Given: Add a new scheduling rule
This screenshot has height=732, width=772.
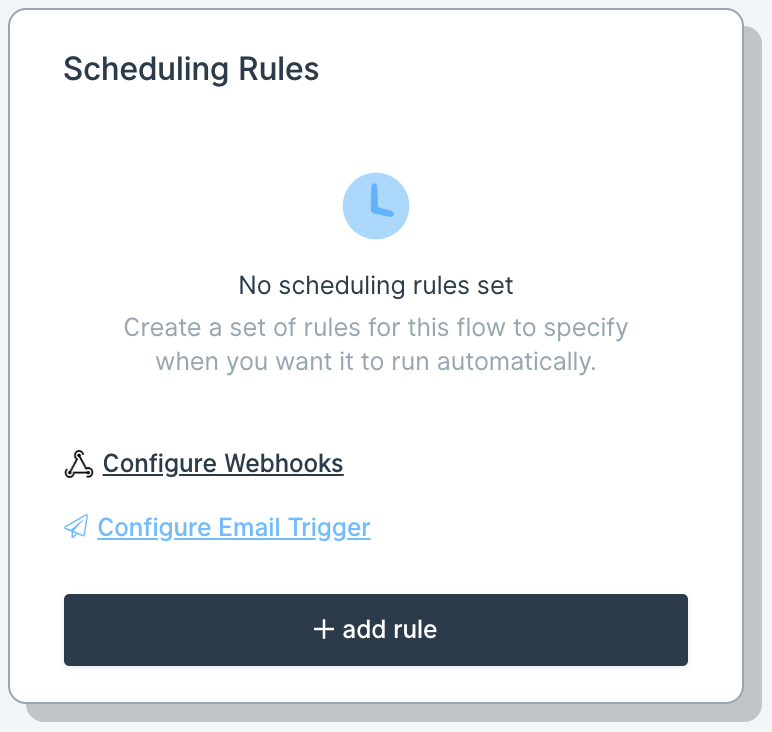Looking at the screenshot, I should 376,630.
